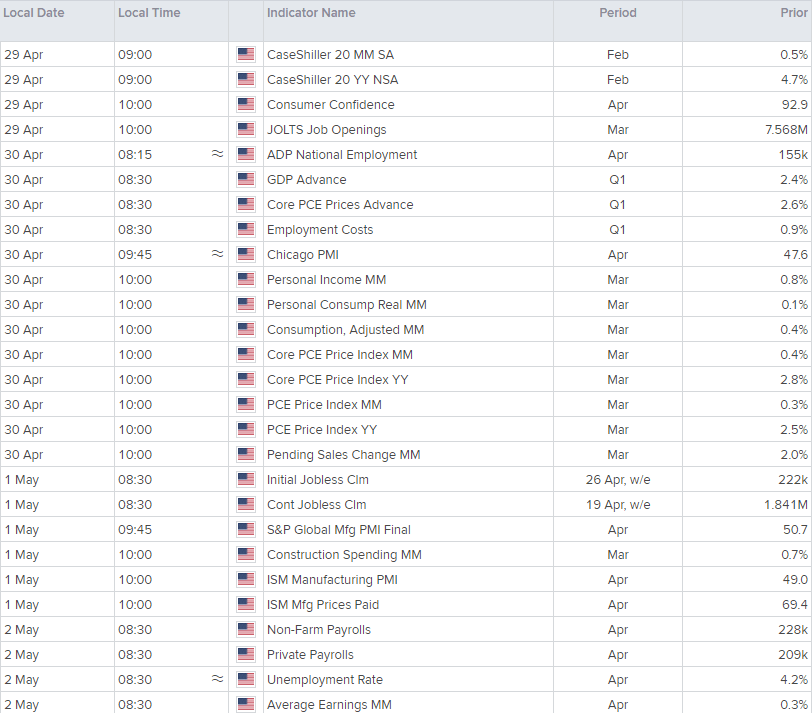
Task: Click the 1.841M prior value
Action: click(x=786, y=504)
